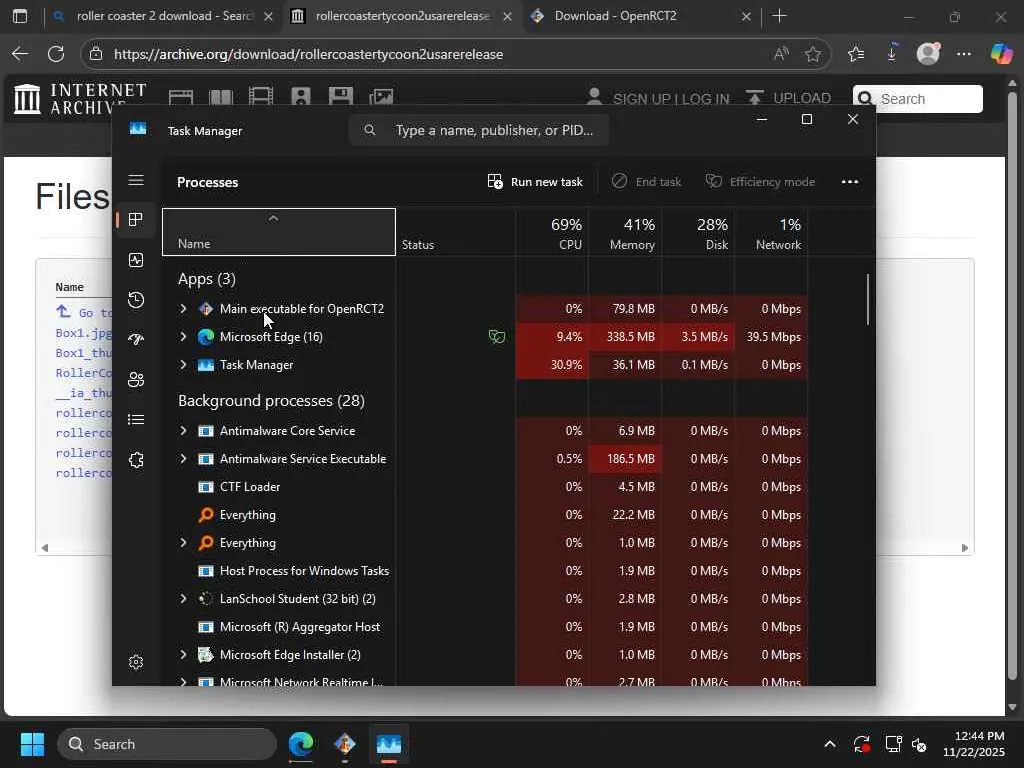Open Microsoft Edge from the taskbar

[301, 744]
